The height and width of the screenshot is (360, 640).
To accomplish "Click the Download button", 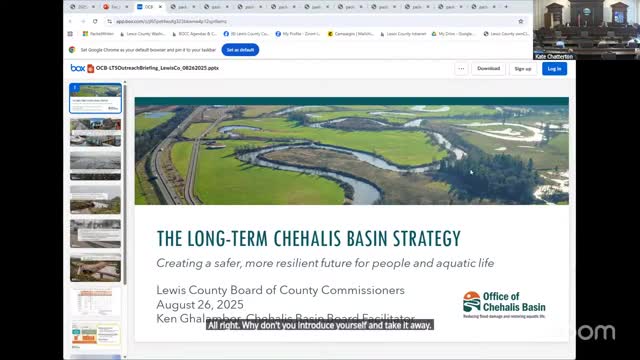I will click(x=489, y=69).
